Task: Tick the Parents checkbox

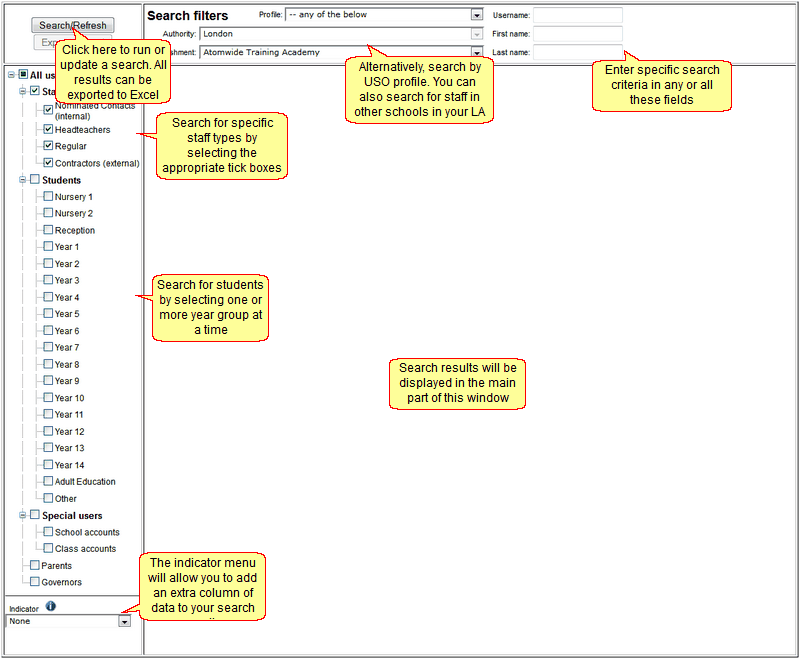Action: pyautogui.click(x=35, y=565)
